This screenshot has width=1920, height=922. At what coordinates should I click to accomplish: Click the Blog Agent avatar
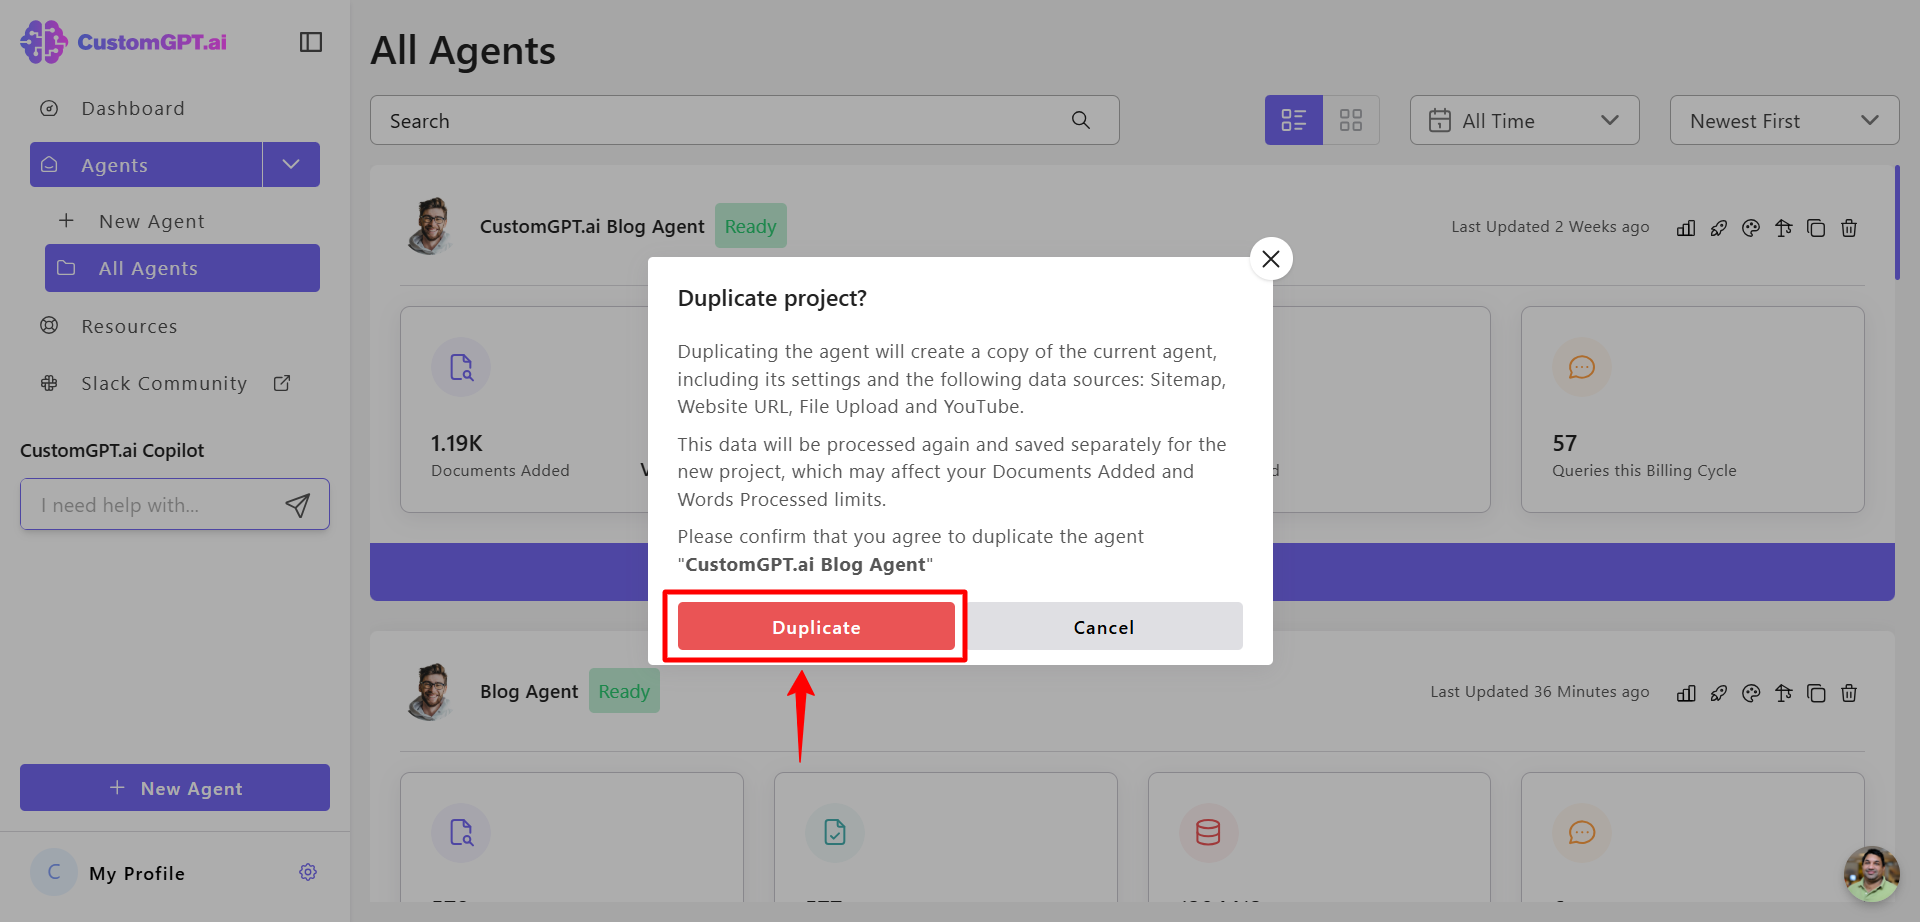tap(431, 691)
